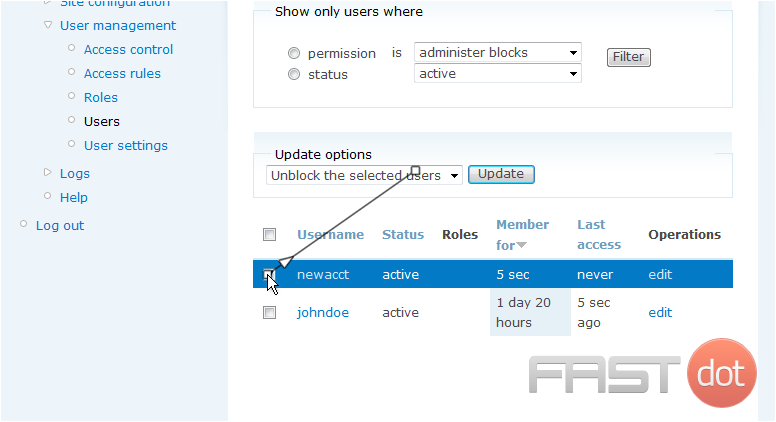The image size is (776, 422).
Task: Check the johndoe user checkbox
Action: 269,313
